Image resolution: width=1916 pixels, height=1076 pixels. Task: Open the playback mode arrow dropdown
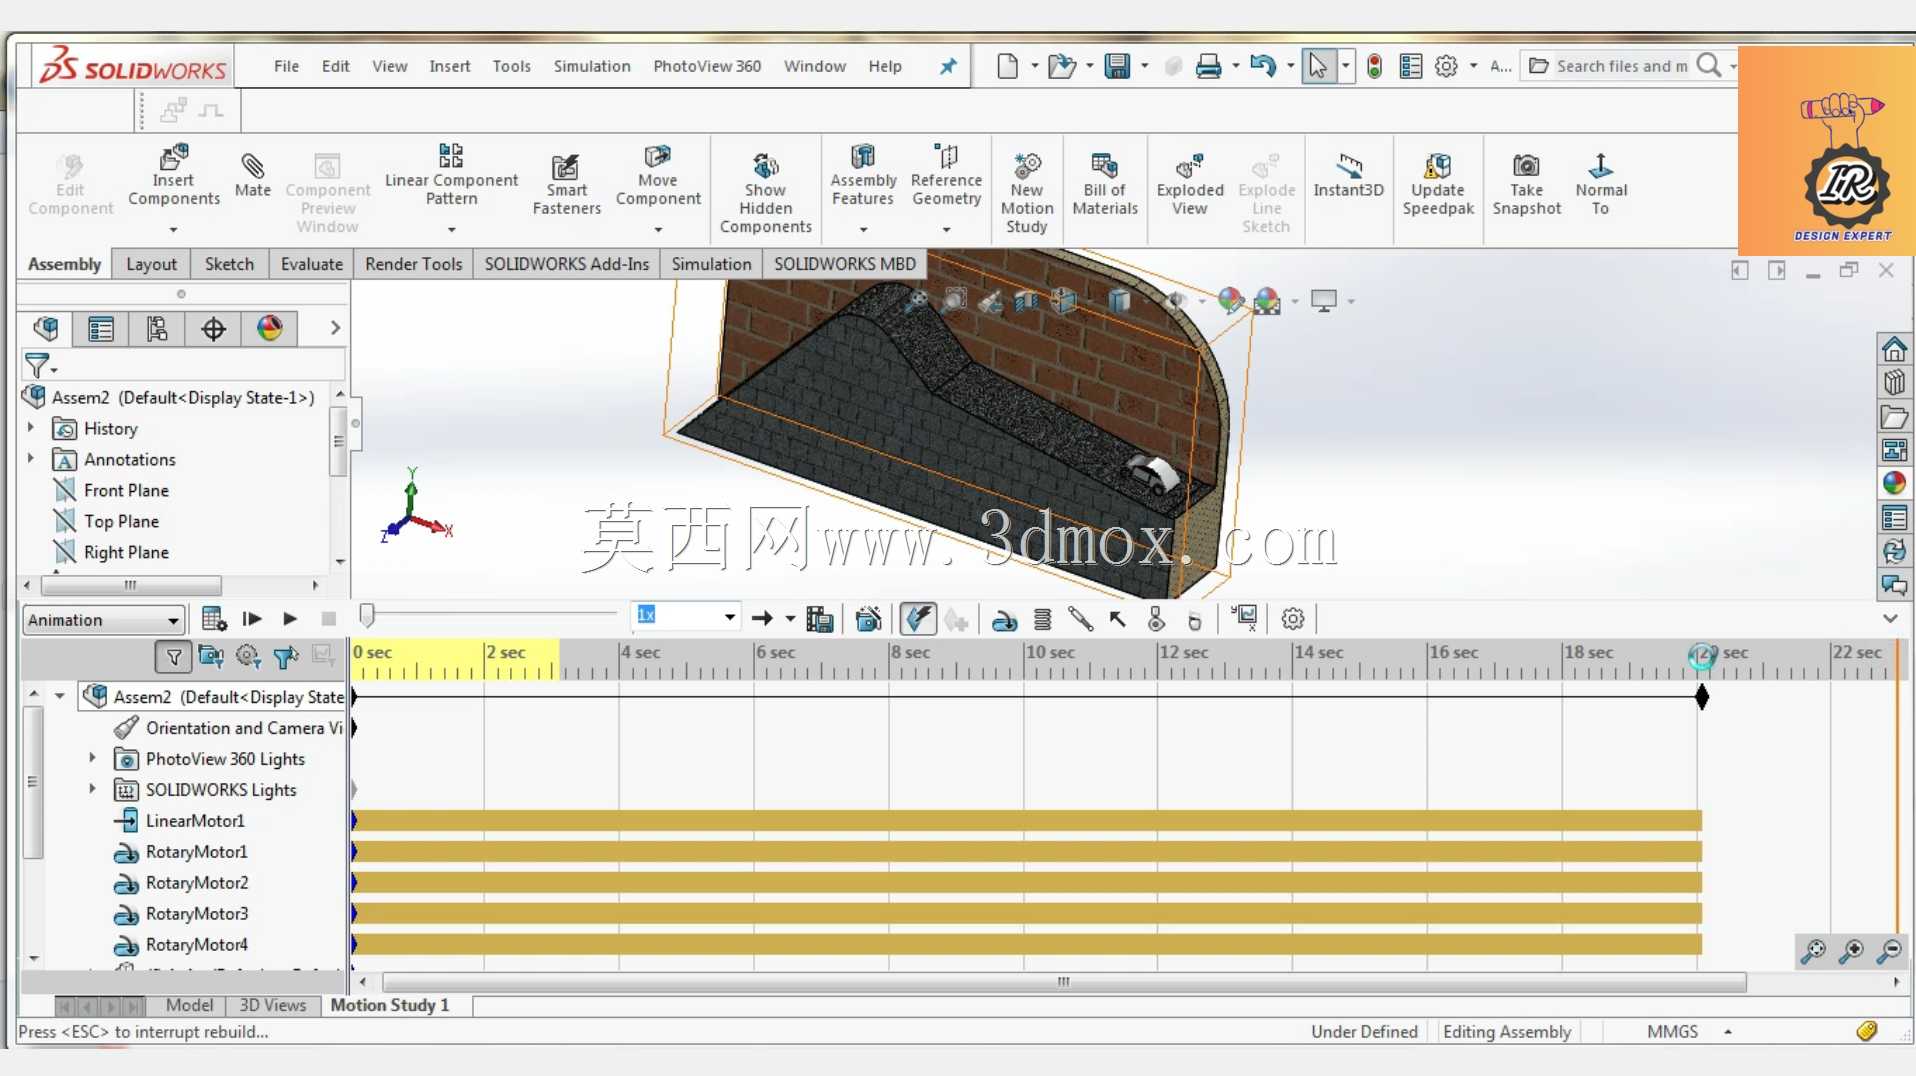pyautogui.click(x=789, y=619)
